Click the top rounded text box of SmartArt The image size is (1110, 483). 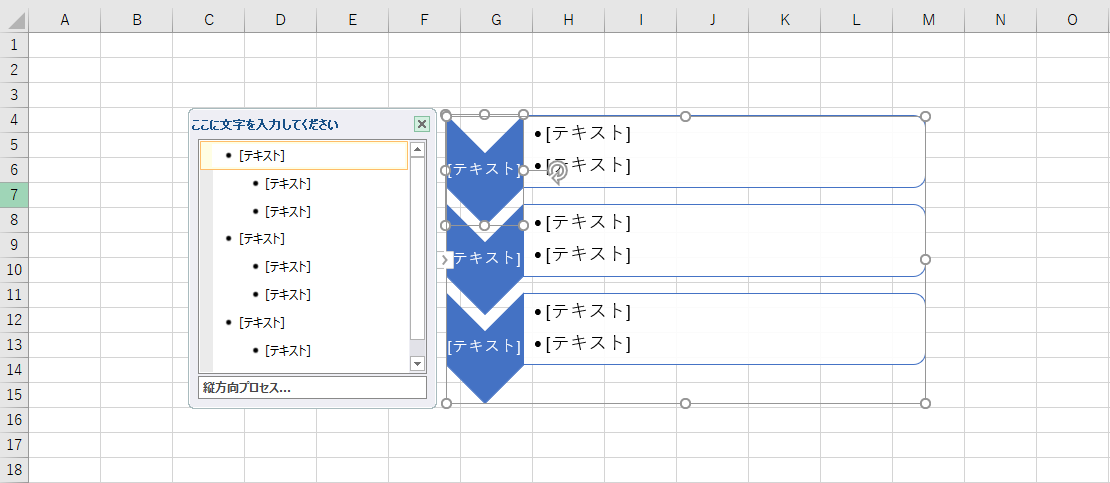pos(724,152)
